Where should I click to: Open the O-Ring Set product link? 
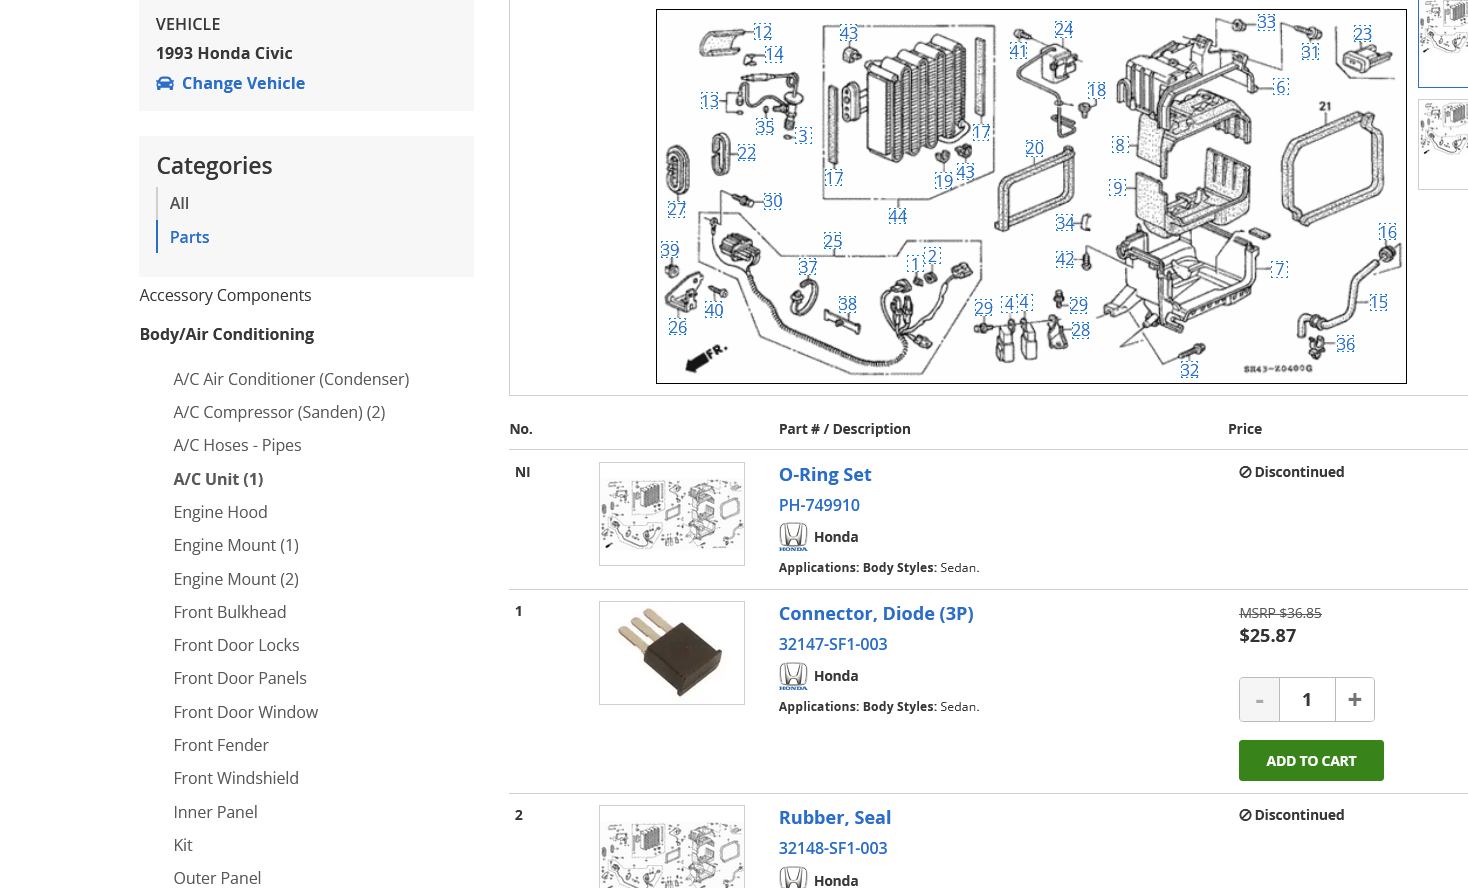click(x=824, y=475)
